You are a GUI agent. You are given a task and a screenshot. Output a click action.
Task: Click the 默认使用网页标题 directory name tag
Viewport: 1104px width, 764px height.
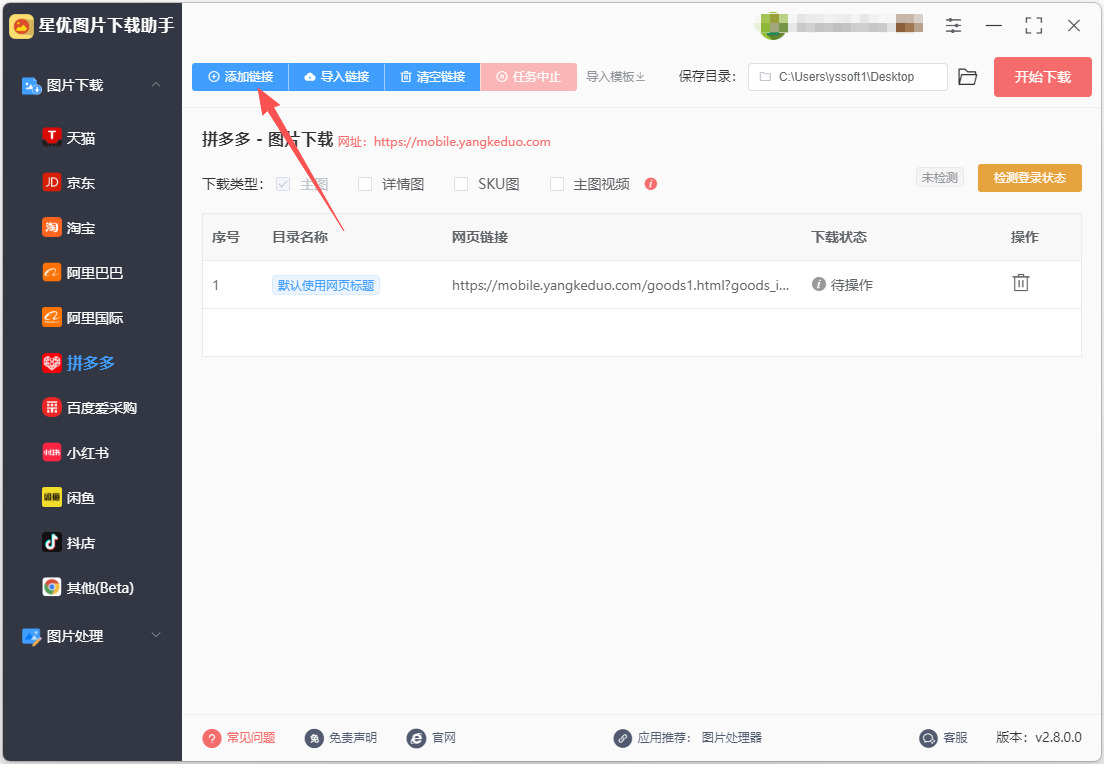tap(326, 285)
